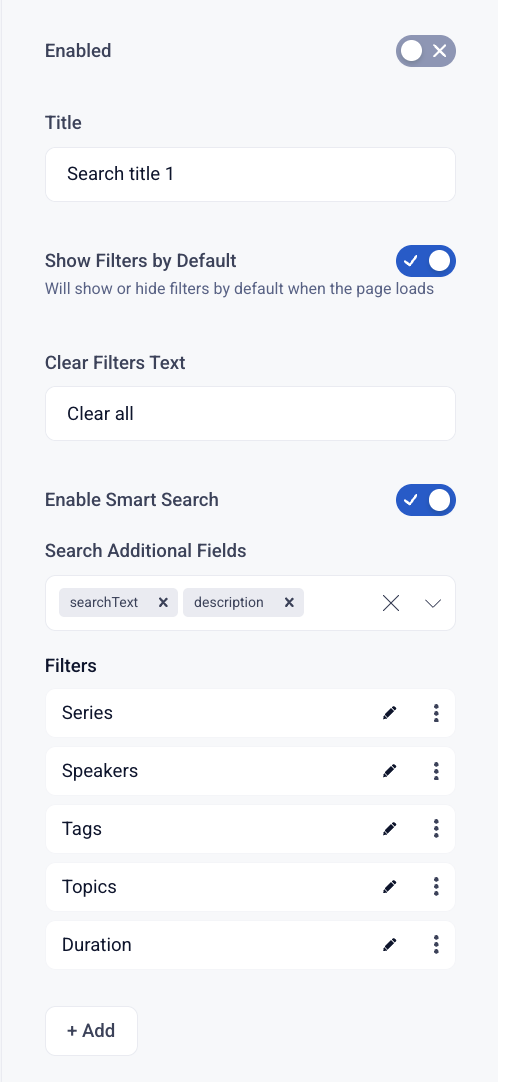Clear all selected additional search fields

[x=391, y=603]
